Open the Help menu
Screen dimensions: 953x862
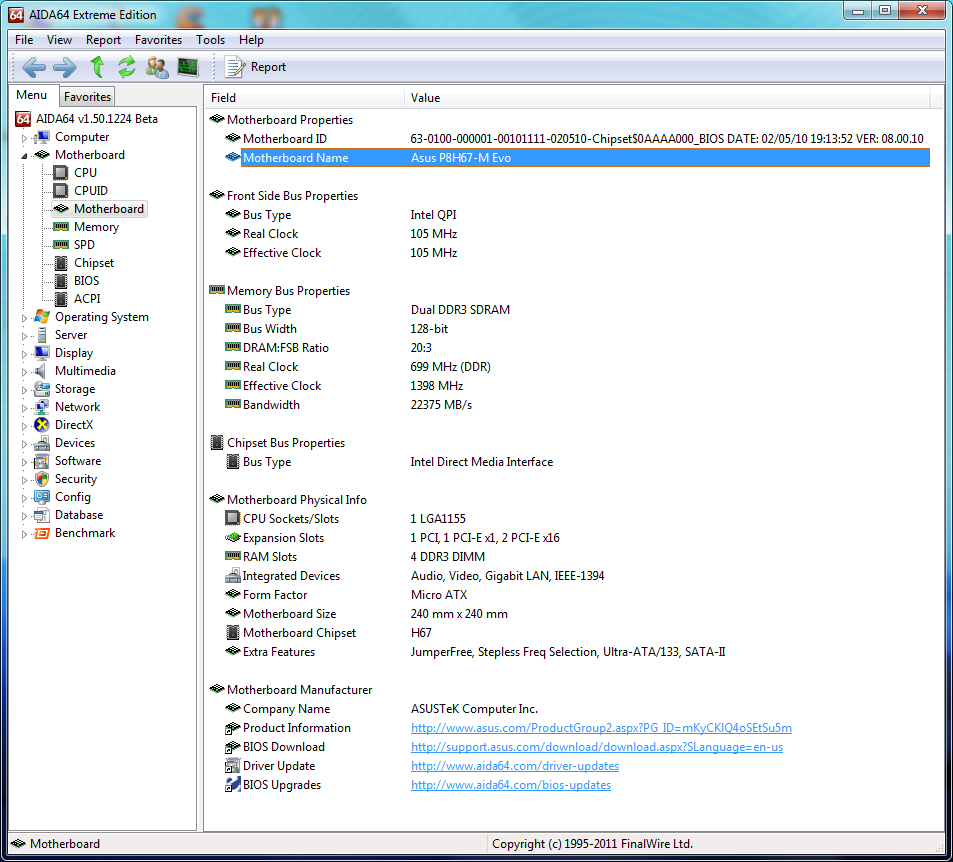coord(251,40)
